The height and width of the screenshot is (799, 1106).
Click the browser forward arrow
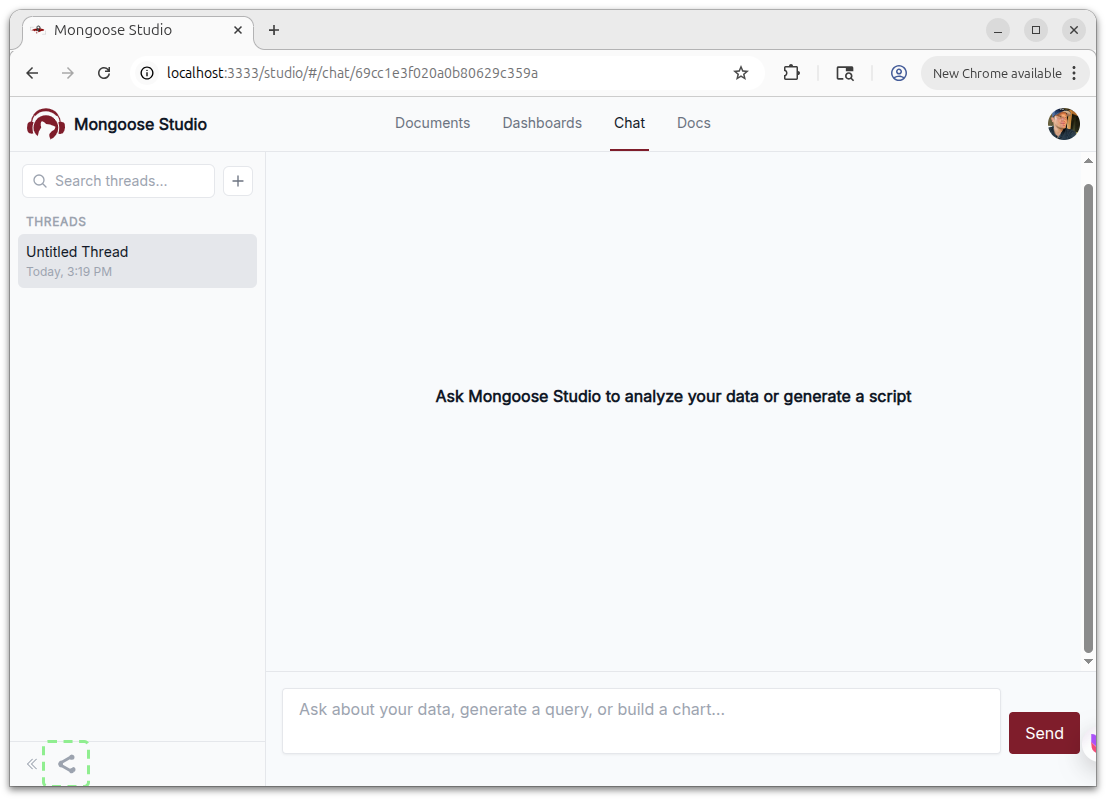[68, 73]
